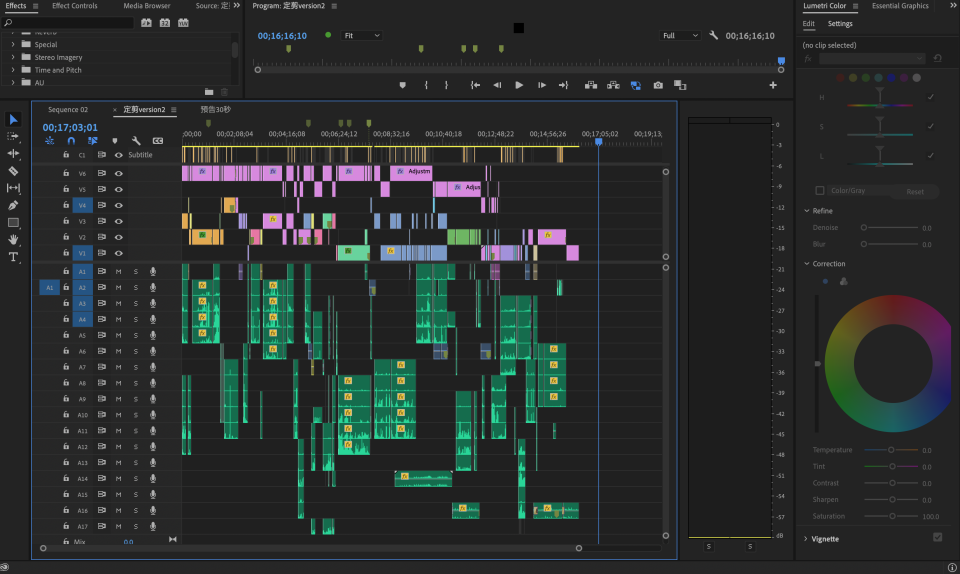Click Export Frame camera icon
Image resolution: width=960 pixels, height=574 pixels.
[658, 86]
